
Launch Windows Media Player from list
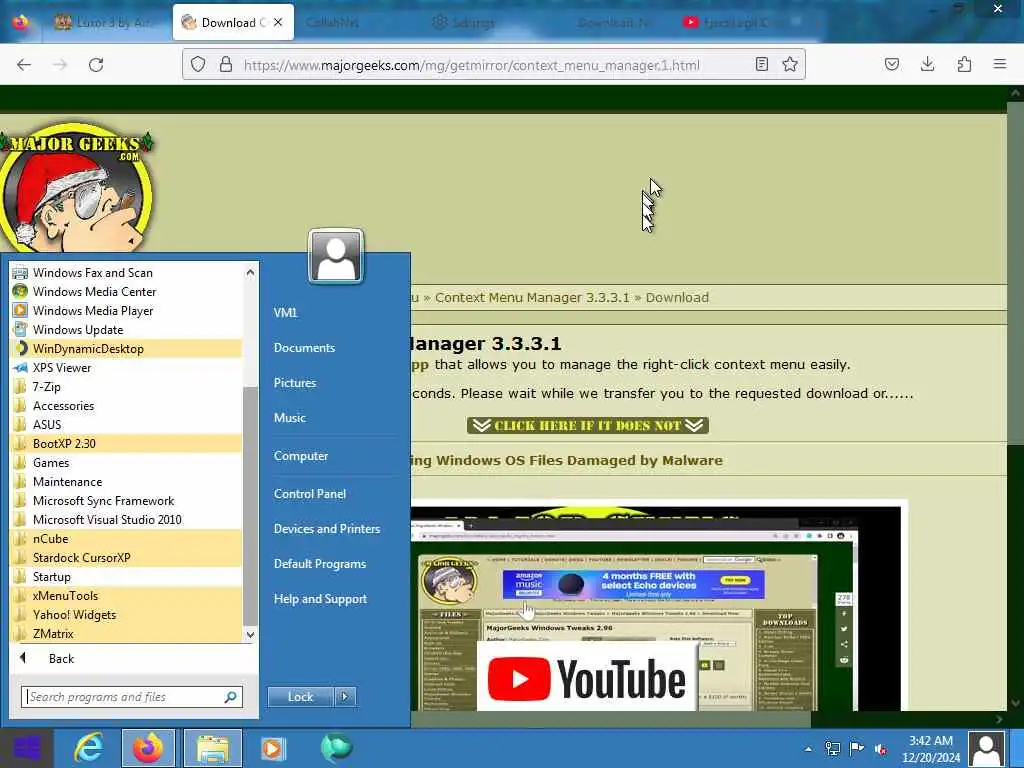[125, 310]
